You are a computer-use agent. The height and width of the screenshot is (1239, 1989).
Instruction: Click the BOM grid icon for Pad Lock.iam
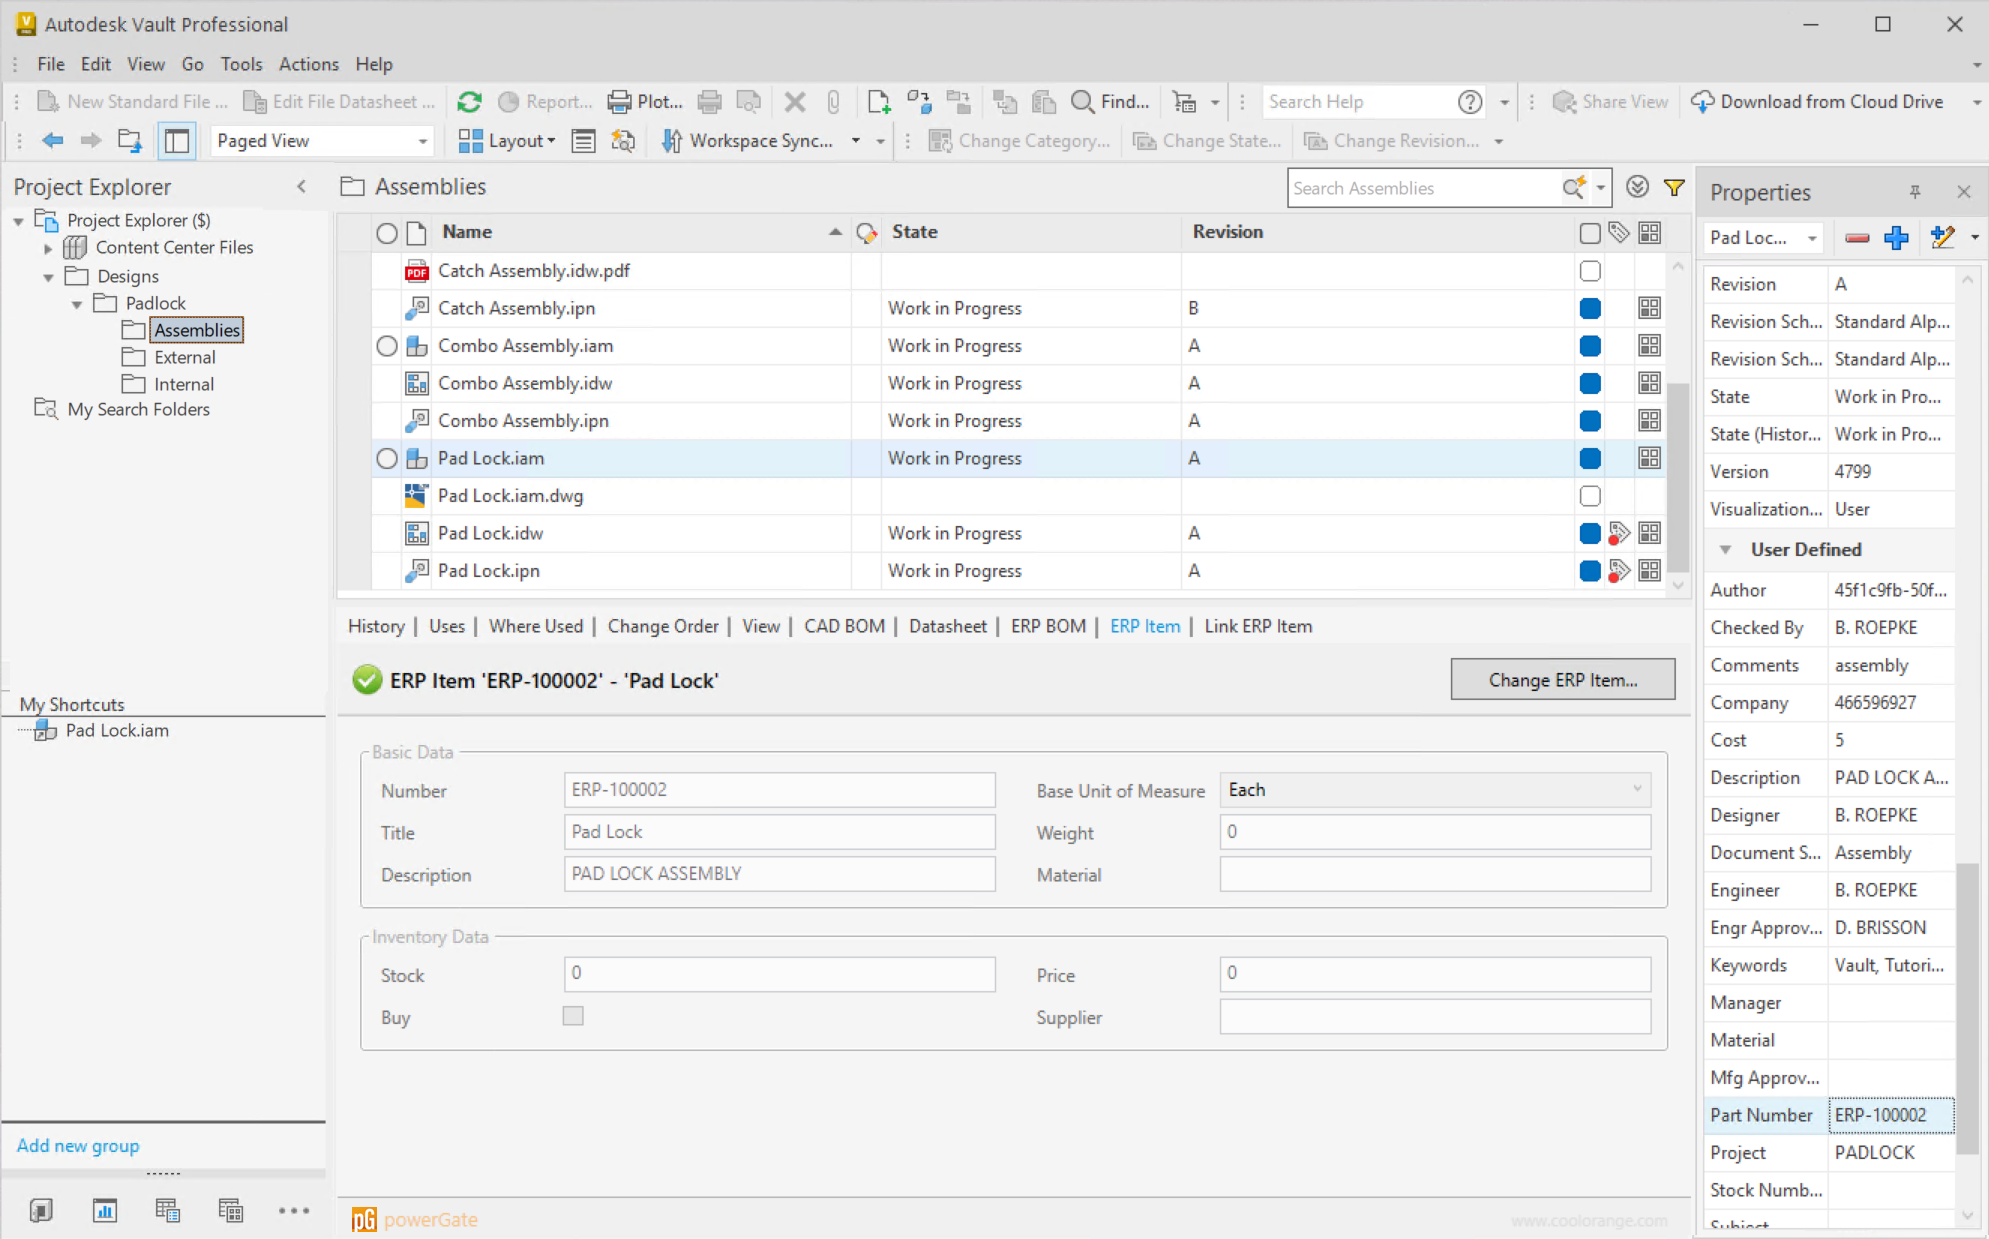1650,458
